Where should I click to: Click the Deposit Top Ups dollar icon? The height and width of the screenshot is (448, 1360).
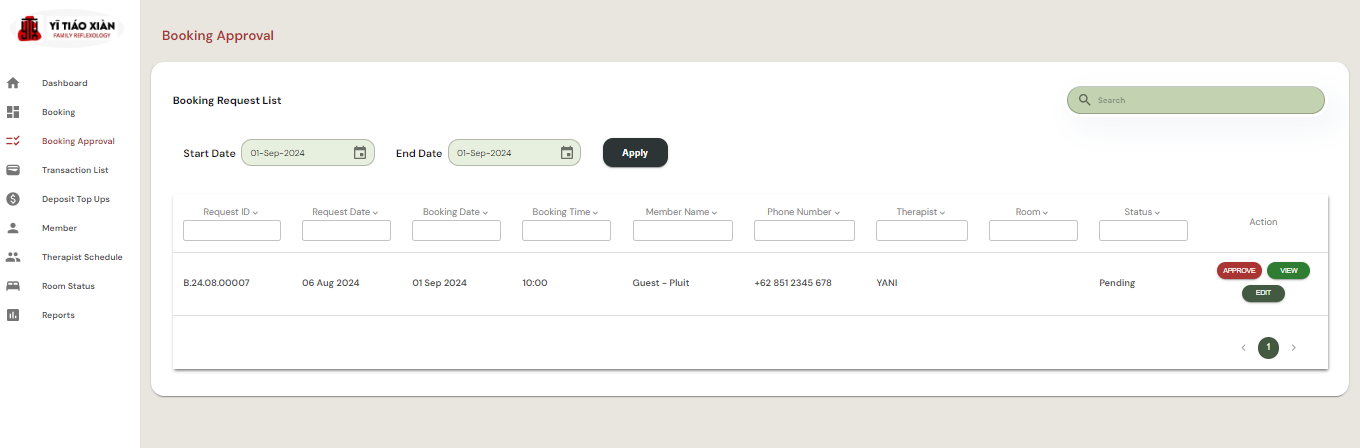13,199
